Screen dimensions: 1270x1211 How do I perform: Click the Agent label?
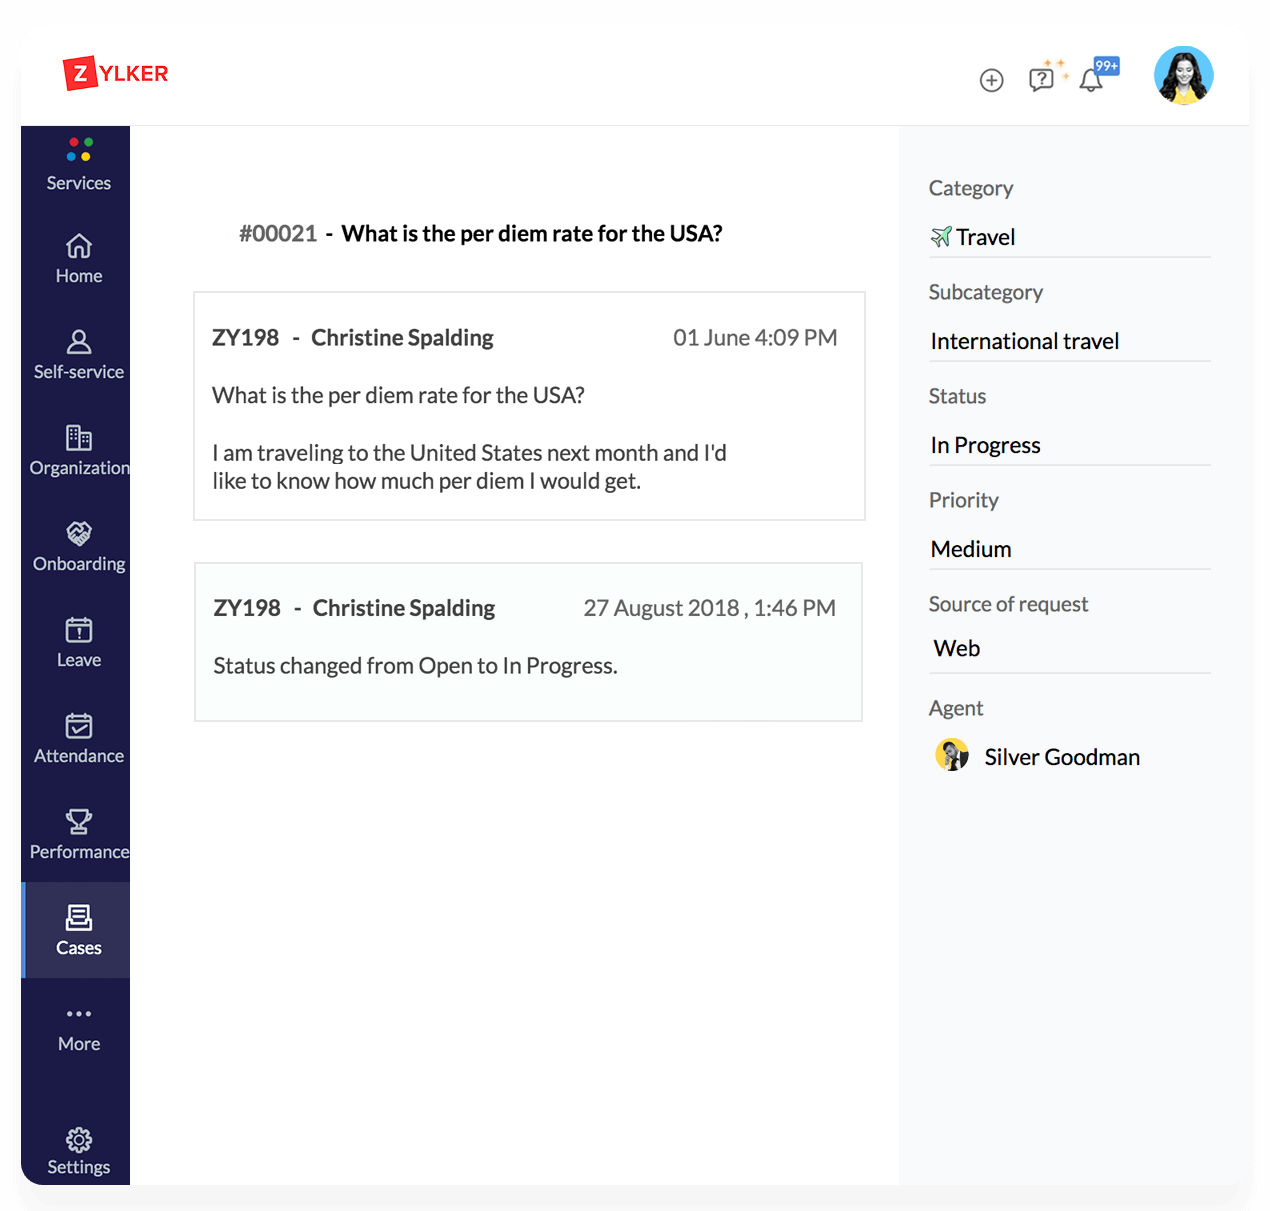point(956,708)
